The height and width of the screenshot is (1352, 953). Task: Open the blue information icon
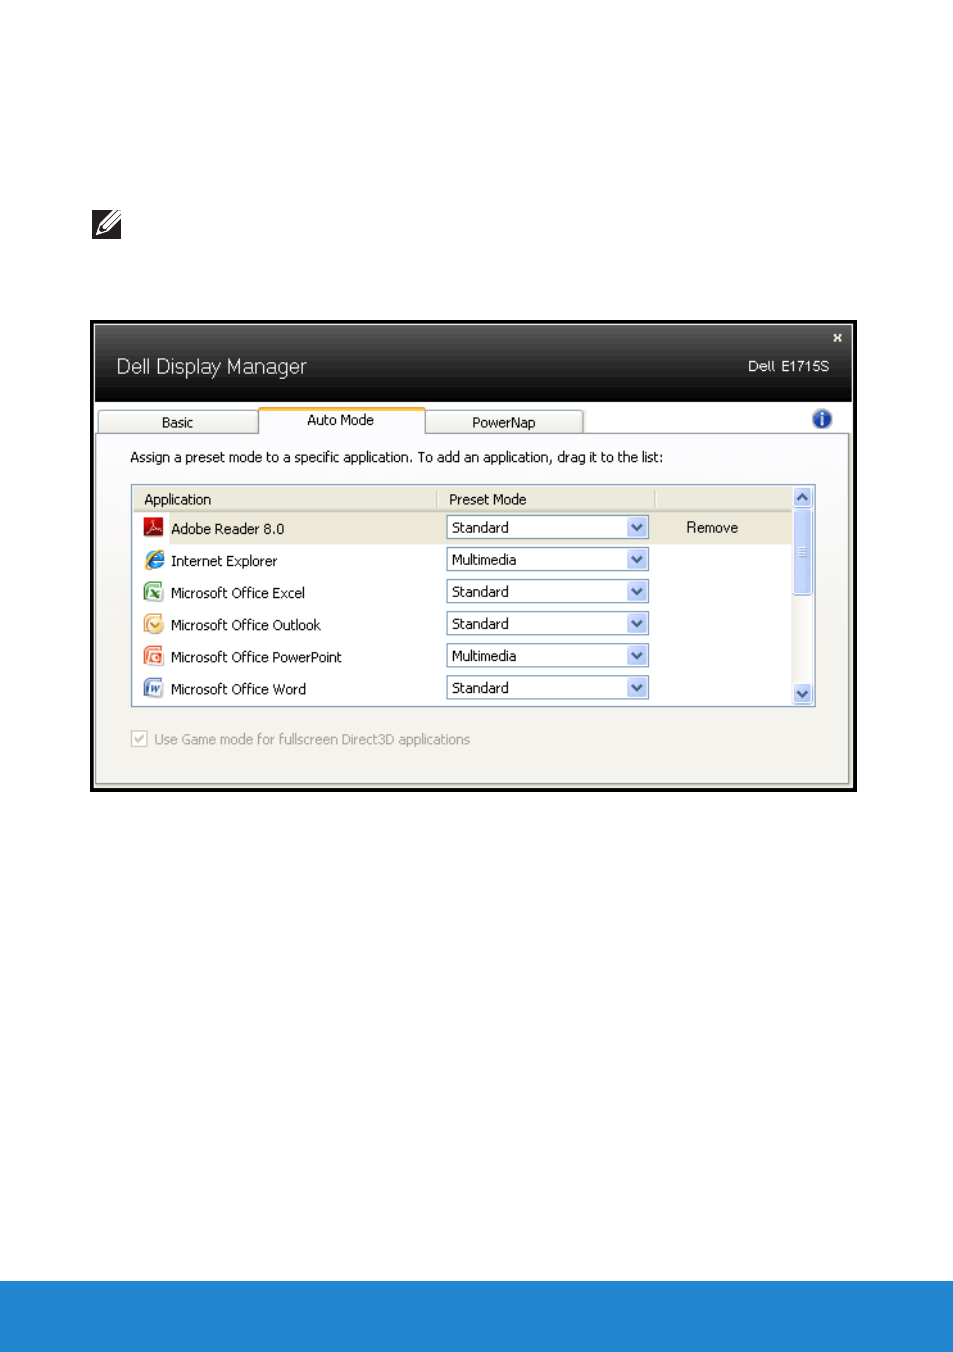pos(822,419)
